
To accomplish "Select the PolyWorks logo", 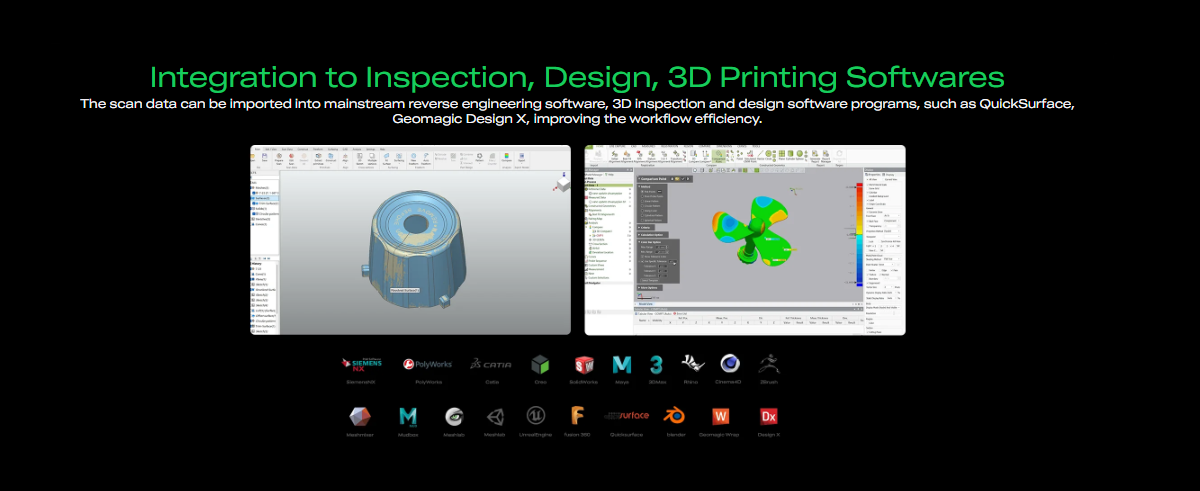I will 428,364.
